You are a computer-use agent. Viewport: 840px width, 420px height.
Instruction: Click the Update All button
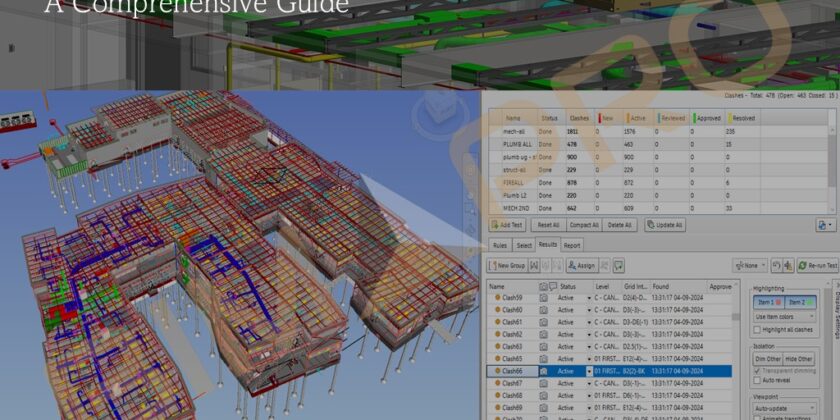(665, 225)
